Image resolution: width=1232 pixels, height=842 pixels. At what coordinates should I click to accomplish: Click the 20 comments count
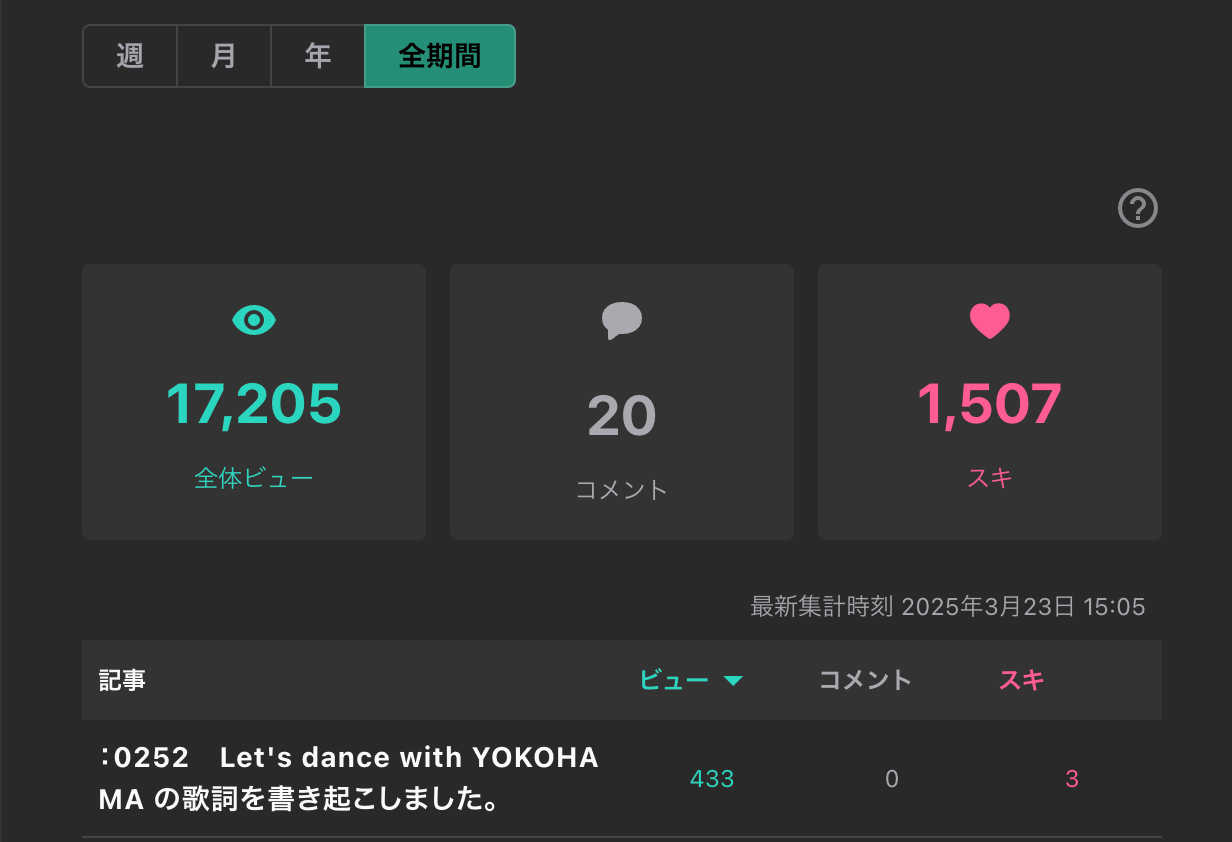pyautogui.click(x=621, y=416)
